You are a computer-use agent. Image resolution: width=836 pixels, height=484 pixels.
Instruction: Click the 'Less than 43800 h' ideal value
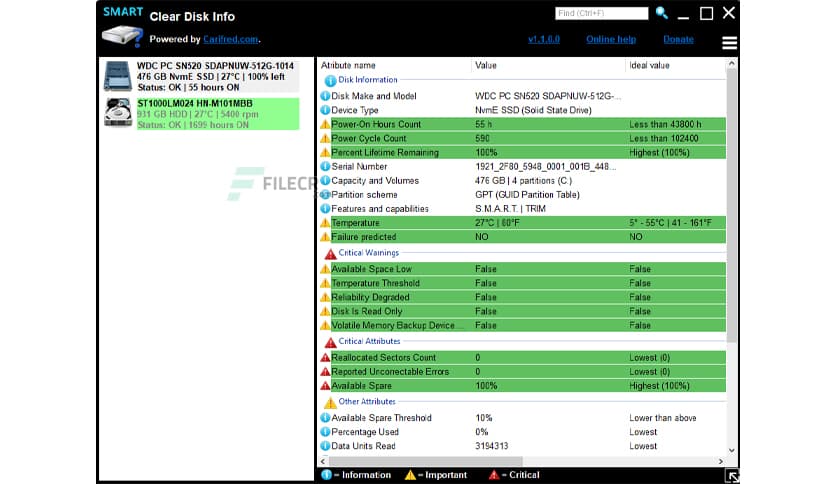[665, 124]
